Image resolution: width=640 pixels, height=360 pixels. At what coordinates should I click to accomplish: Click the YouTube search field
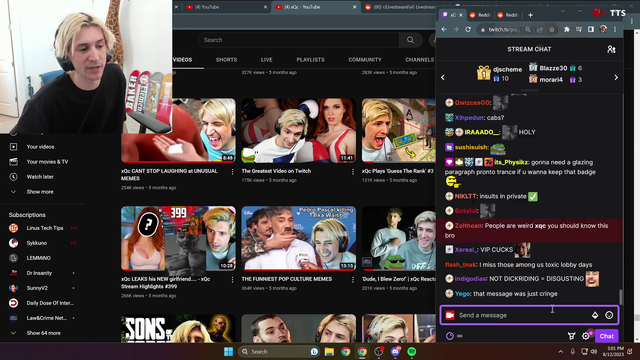tap(298, 40)
